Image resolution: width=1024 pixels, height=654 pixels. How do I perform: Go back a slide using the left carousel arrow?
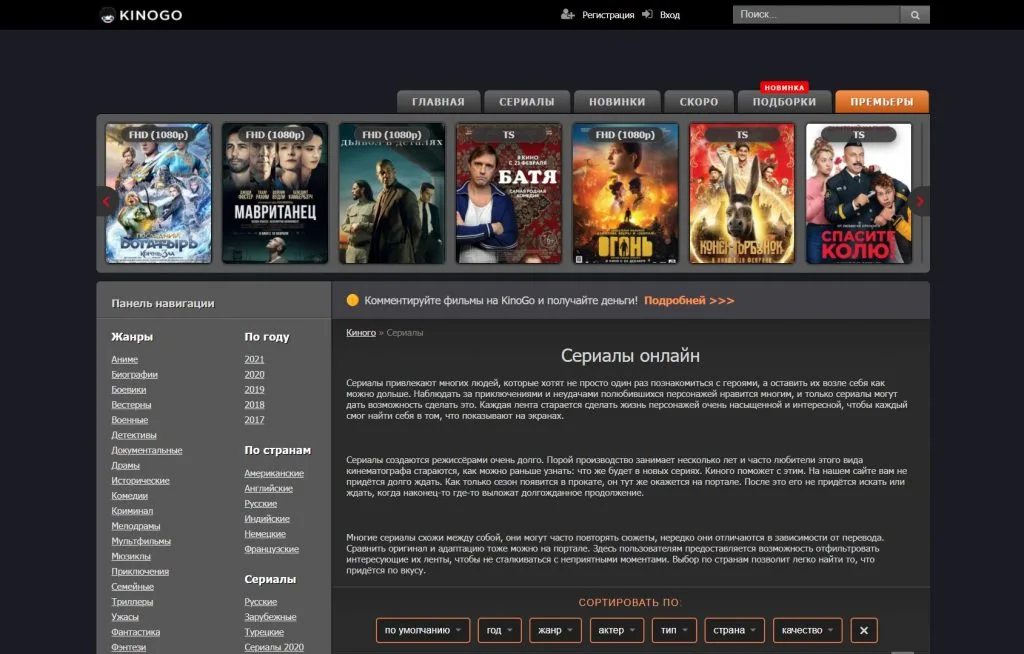tap(104, 200)
